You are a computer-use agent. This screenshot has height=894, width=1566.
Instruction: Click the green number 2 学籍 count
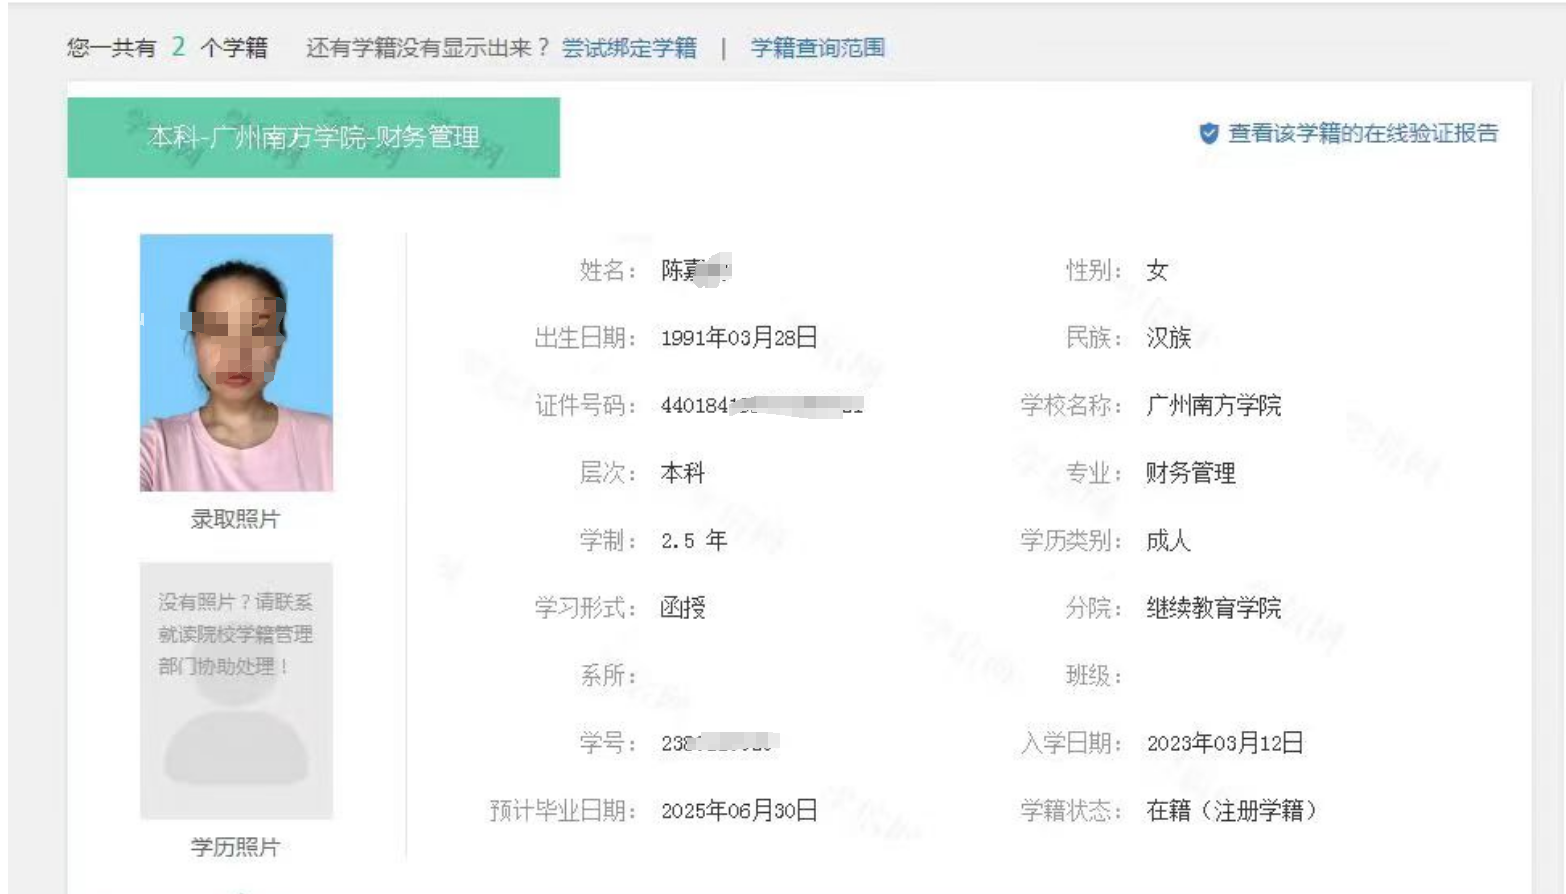point(178,47)
